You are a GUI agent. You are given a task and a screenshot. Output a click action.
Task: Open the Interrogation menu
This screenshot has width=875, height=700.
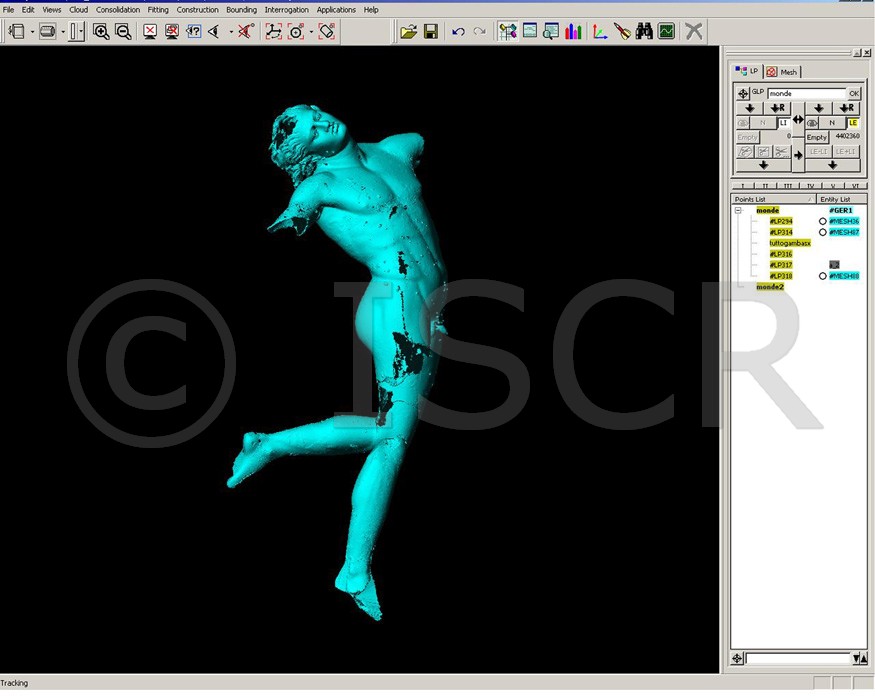point(286,9)
